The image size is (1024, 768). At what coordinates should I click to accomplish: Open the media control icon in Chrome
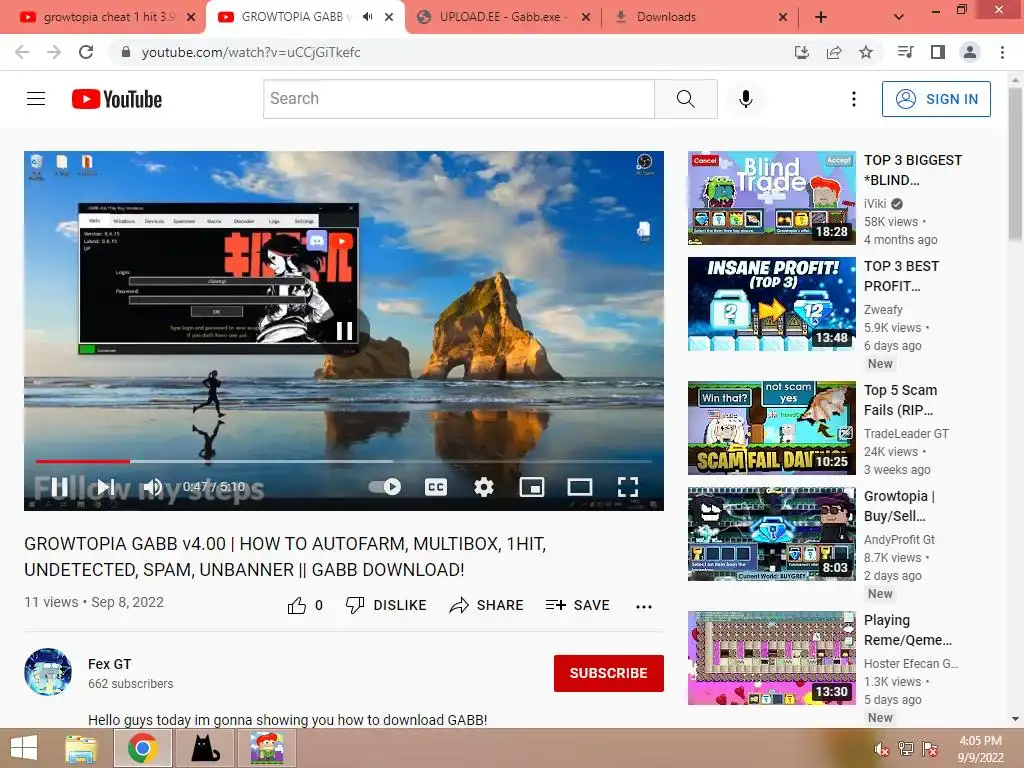pyautogui.click(x=905, y=52)
